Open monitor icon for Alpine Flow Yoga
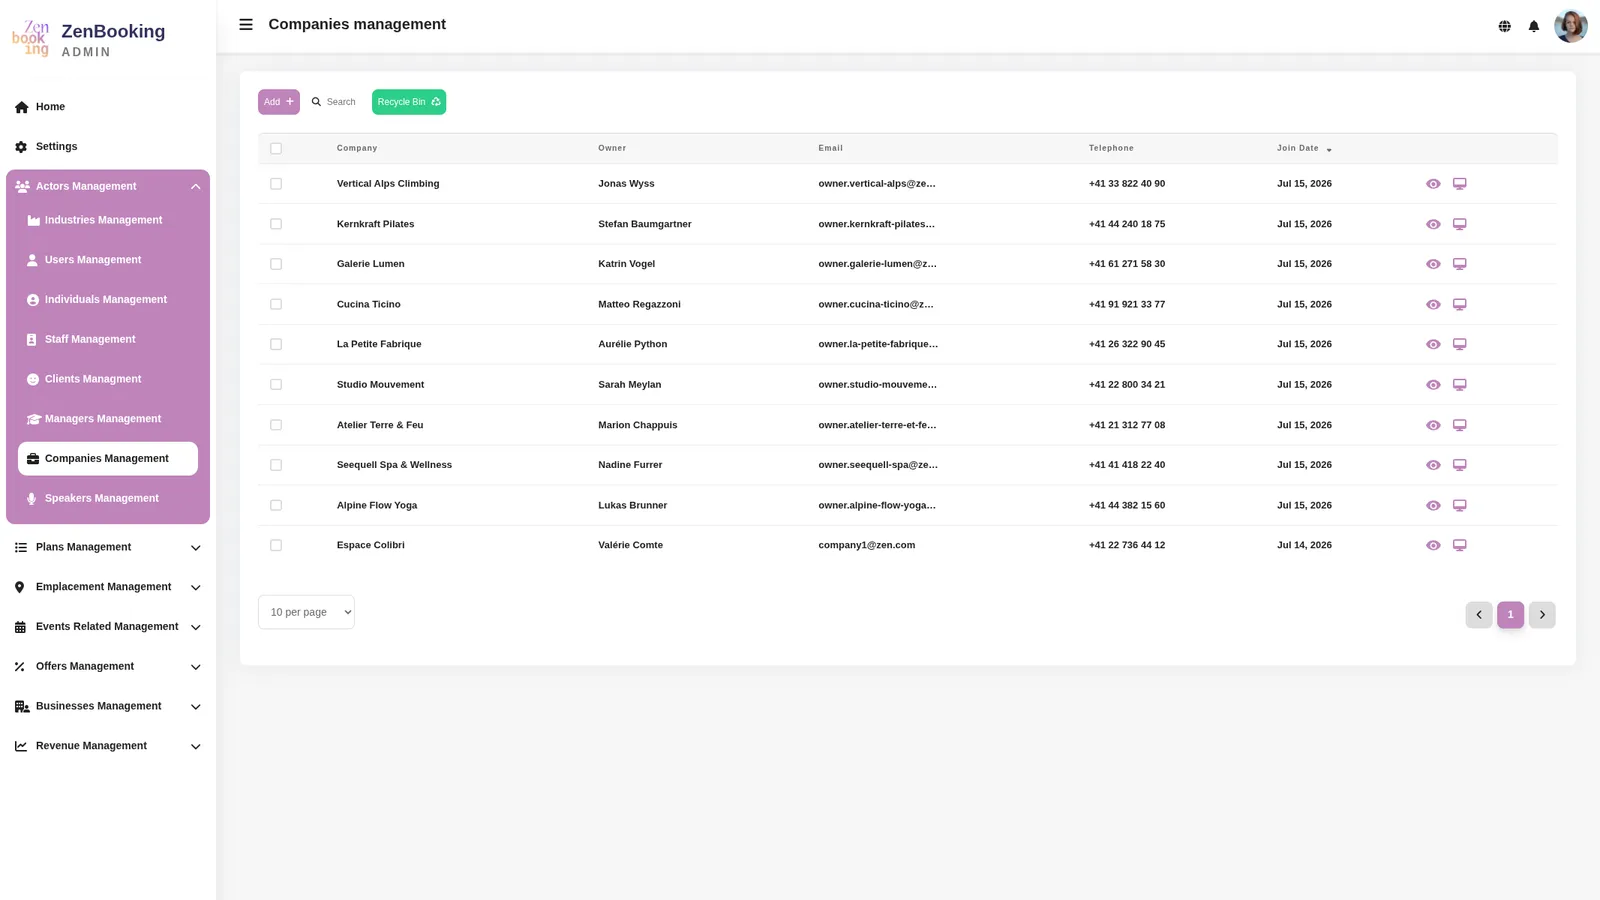 point(1459,505)
